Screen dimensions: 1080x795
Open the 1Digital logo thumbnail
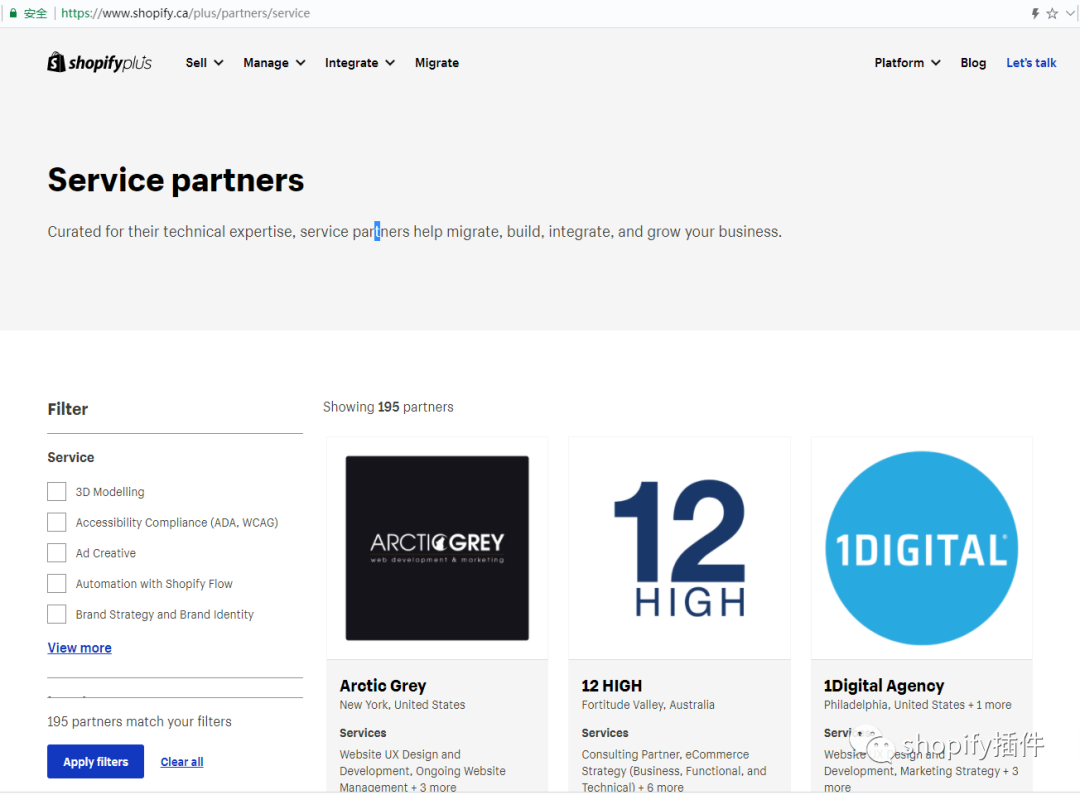point(922,548)
